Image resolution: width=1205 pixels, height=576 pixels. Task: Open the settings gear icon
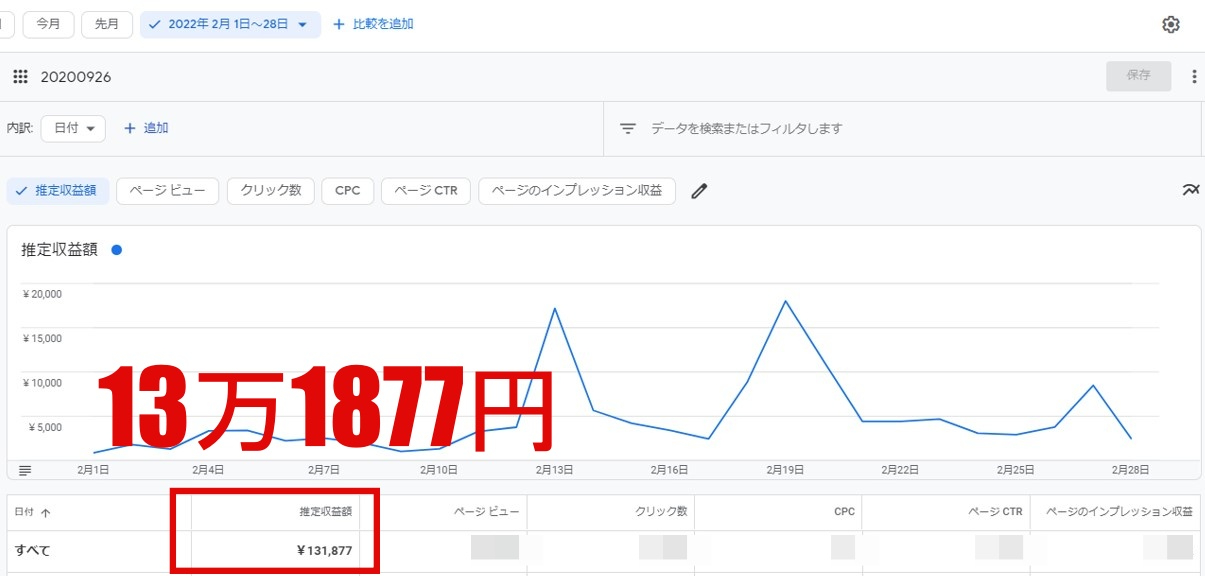click(1171, 24)
